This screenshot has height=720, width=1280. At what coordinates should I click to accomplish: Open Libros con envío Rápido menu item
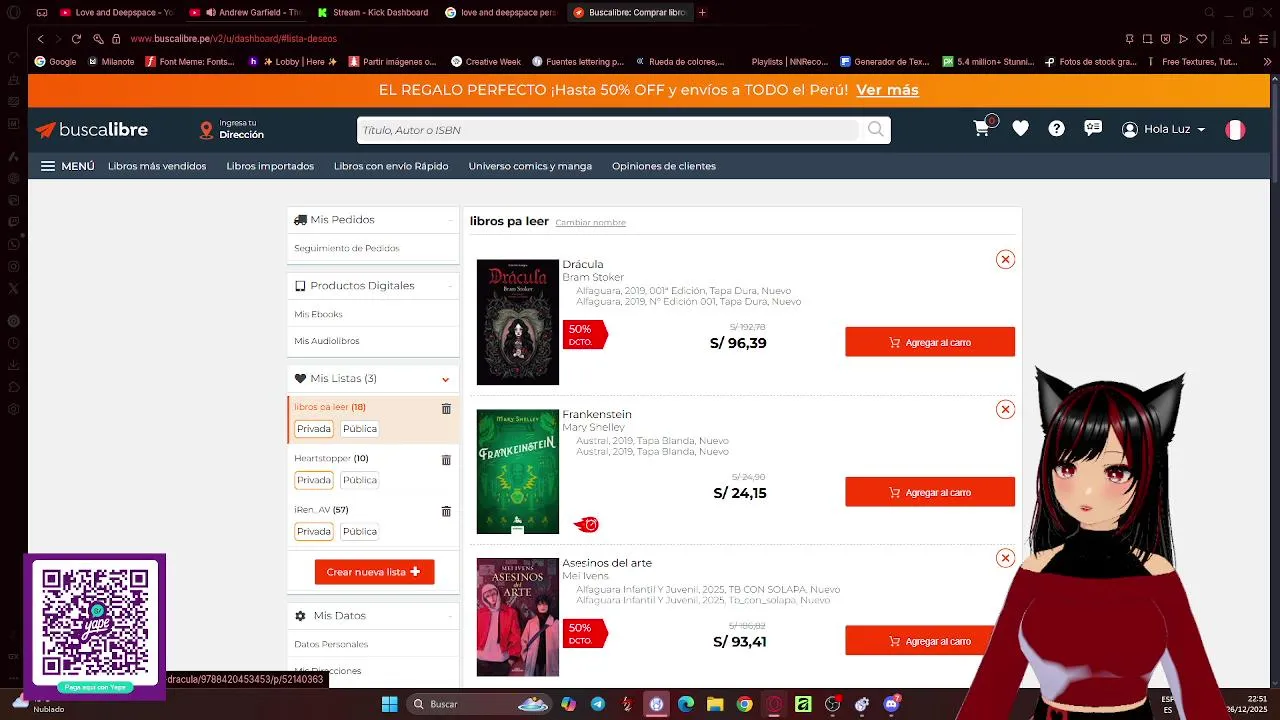pyautogui.click(x=391, y=166)
